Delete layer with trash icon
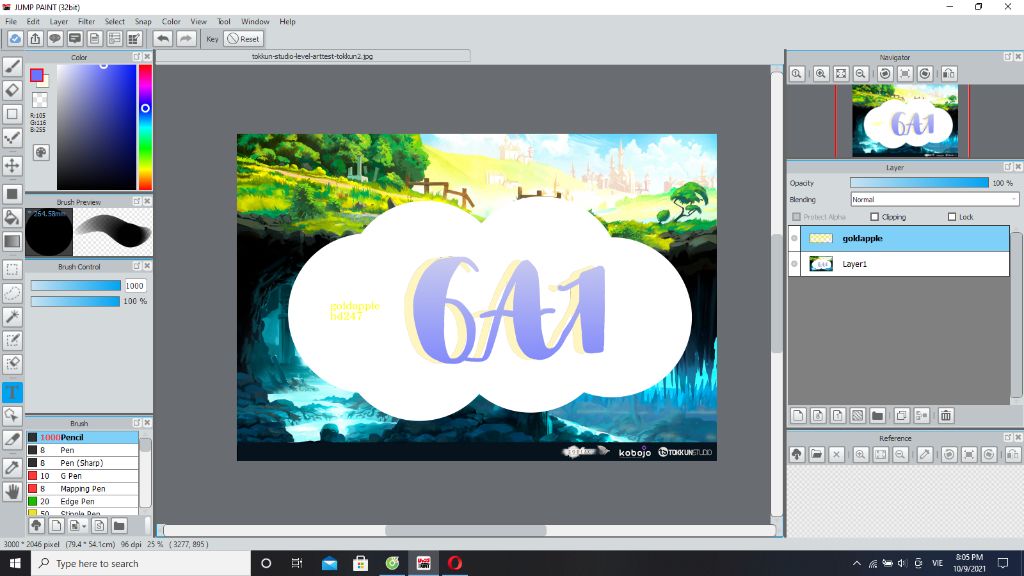 pos(946,415)
